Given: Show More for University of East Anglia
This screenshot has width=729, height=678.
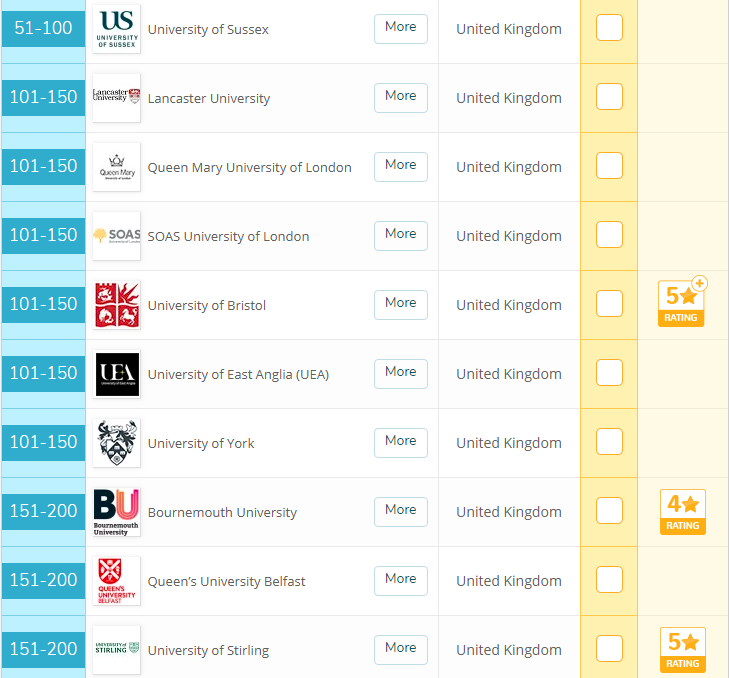Looking at the screenshot, I should pos(400,373).
